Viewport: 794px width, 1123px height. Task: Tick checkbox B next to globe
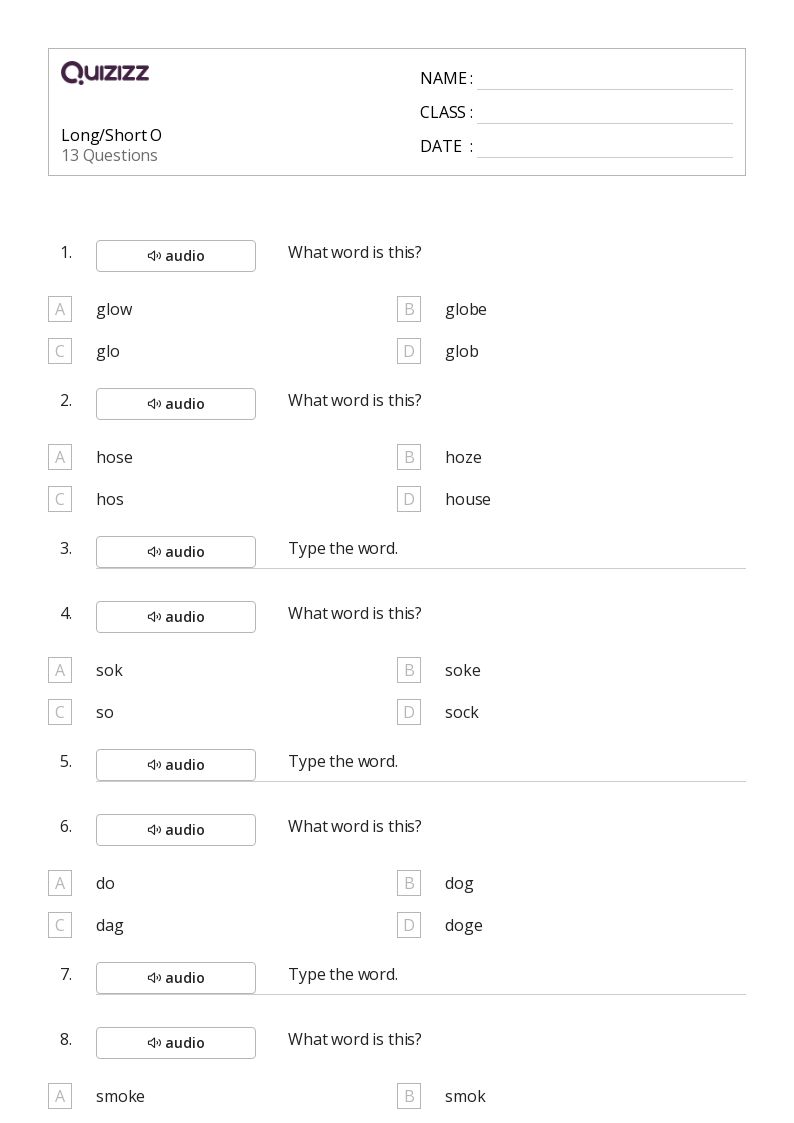coord(409,309)
